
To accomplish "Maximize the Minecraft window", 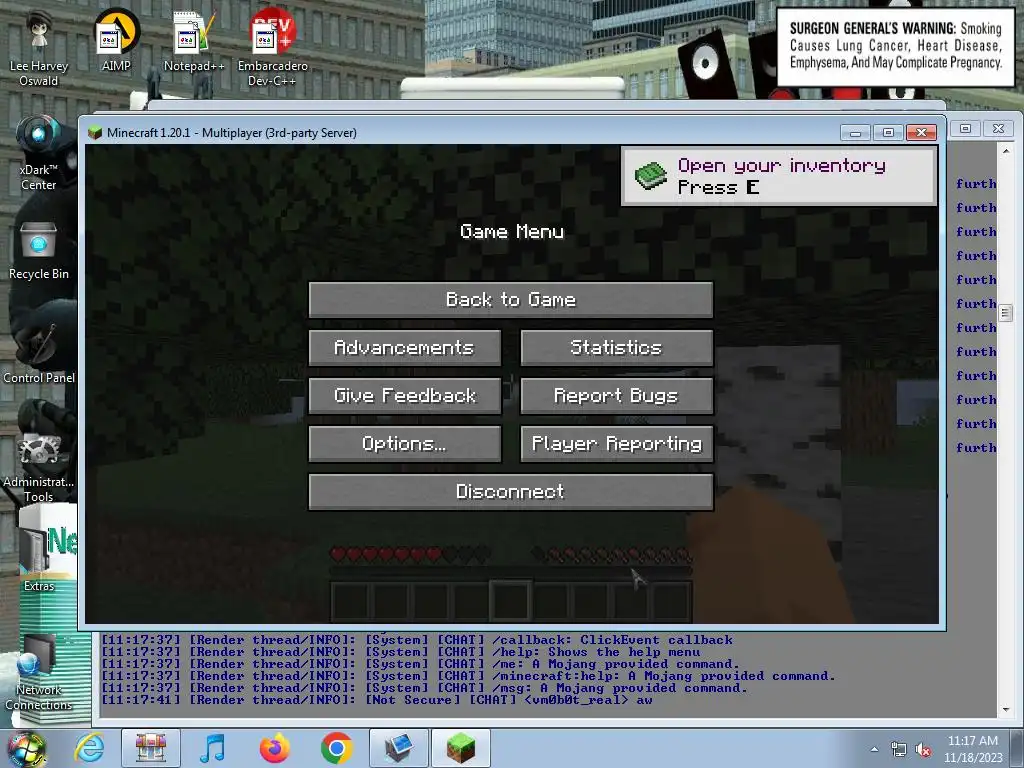I will 888,133.
